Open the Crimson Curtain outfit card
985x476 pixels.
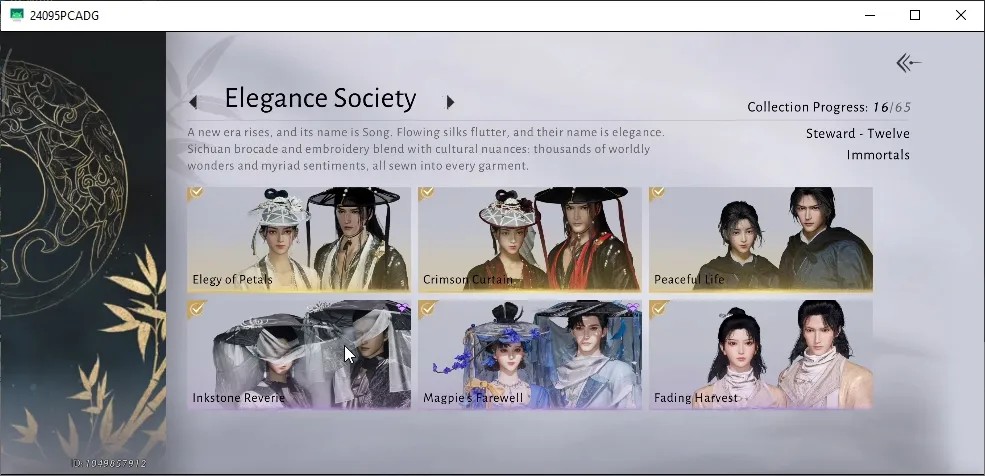point(530,239)
